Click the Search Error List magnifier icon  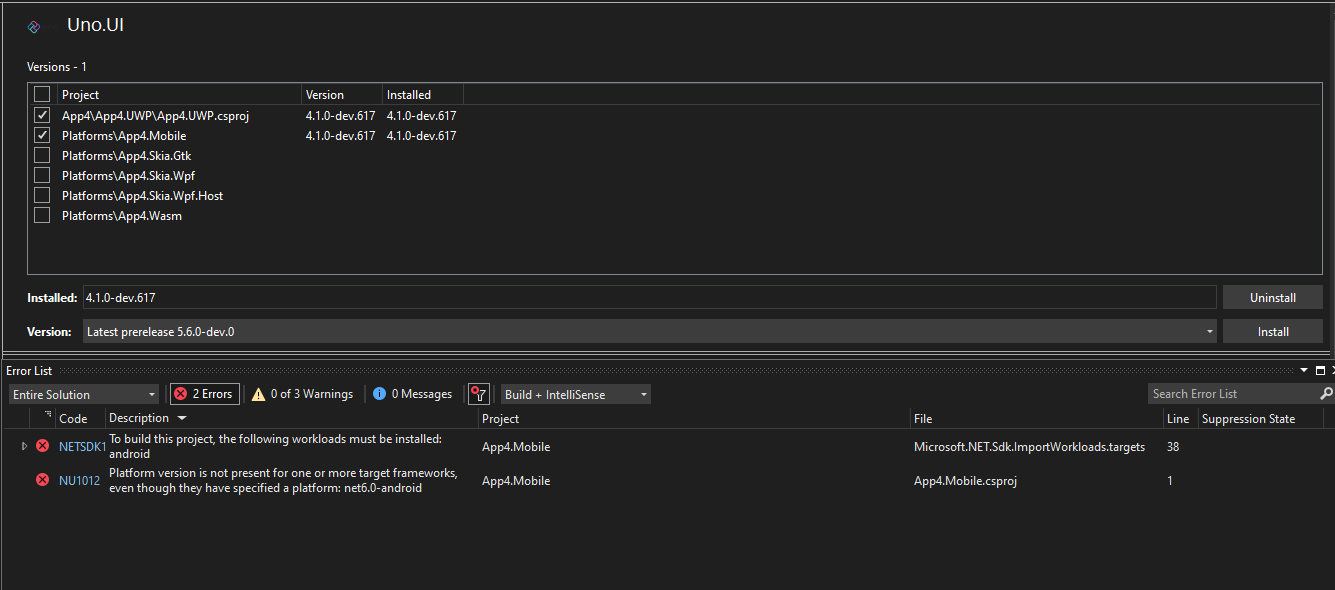click(1326, 394)
